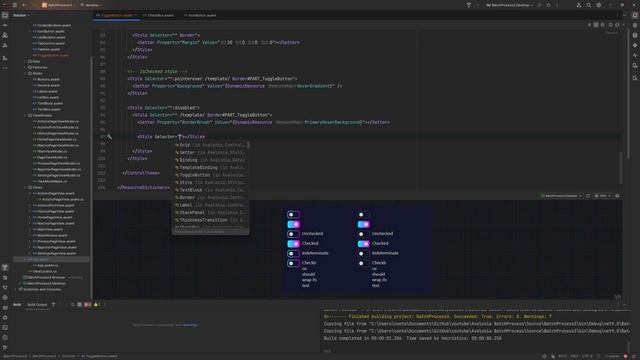Click the search icon in Build toolbar
The width and height of the screenshot is (640, 360).
[73, 304]
